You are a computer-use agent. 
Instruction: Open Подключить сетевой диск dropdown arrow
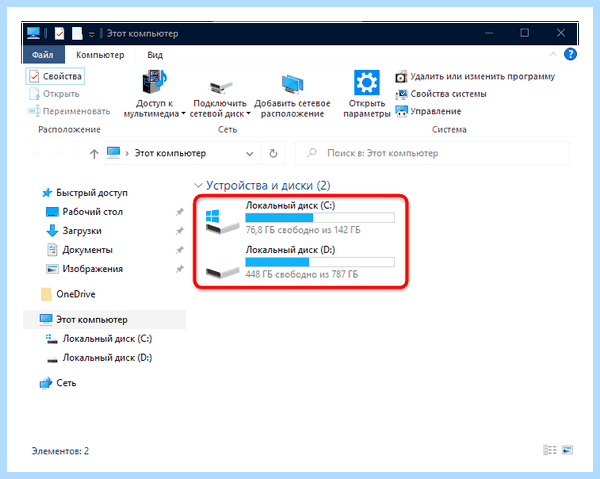[248, 114]
